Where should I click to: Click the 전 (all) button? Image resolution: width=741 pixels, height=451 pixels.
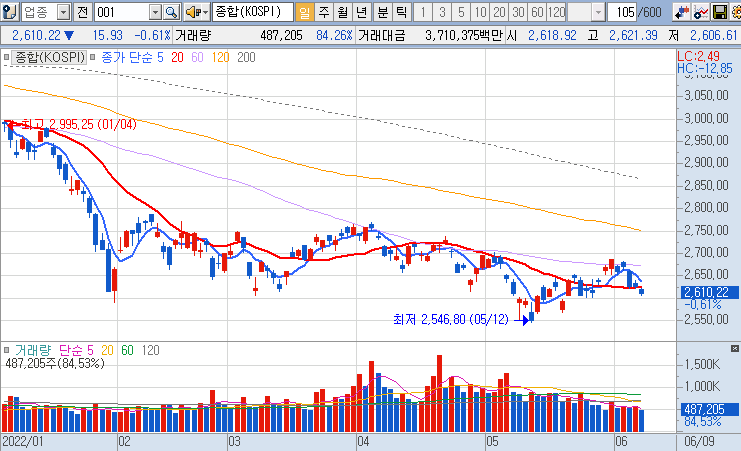(x=83, y=12)
